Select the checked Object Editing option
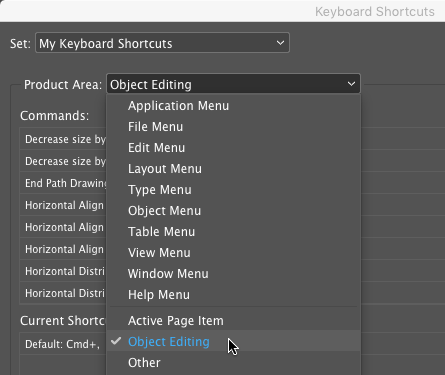This screenshot has width=445, height=375. point(233,341)
